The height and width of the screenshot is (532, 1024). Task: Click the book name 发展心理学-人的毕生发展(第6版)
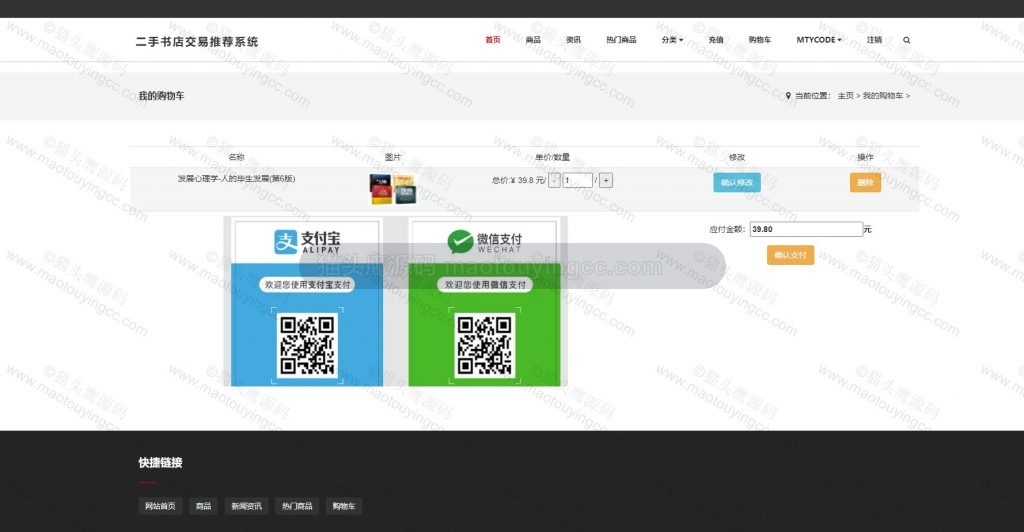click(x=236, y=178)
